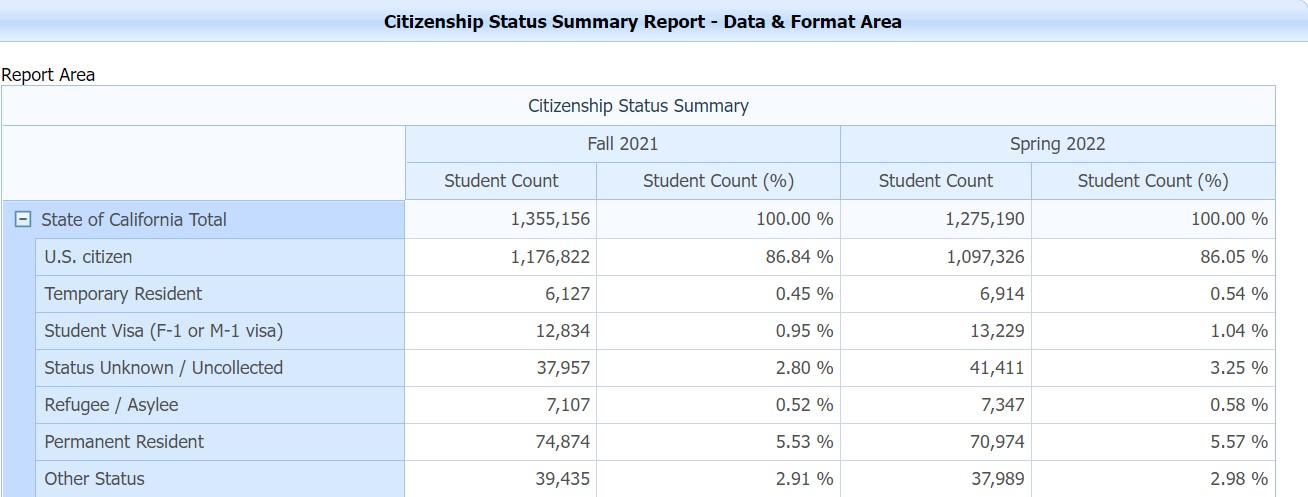Select the U.S. citizen row label
1308x497 pixels.
pos(220,257)
